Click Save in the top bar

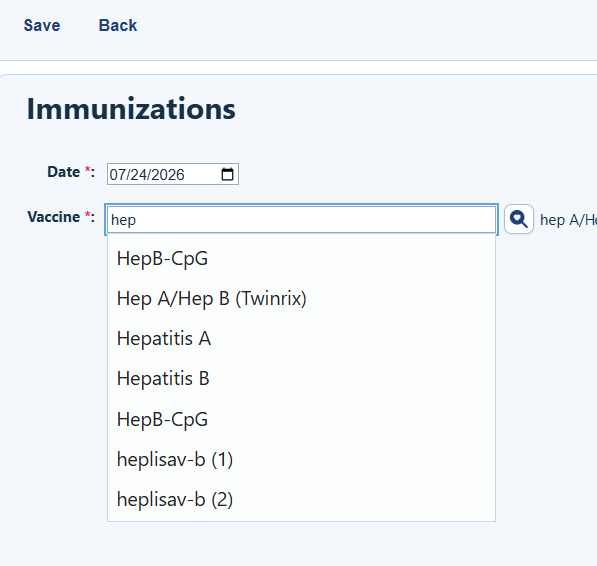[42, 26]
